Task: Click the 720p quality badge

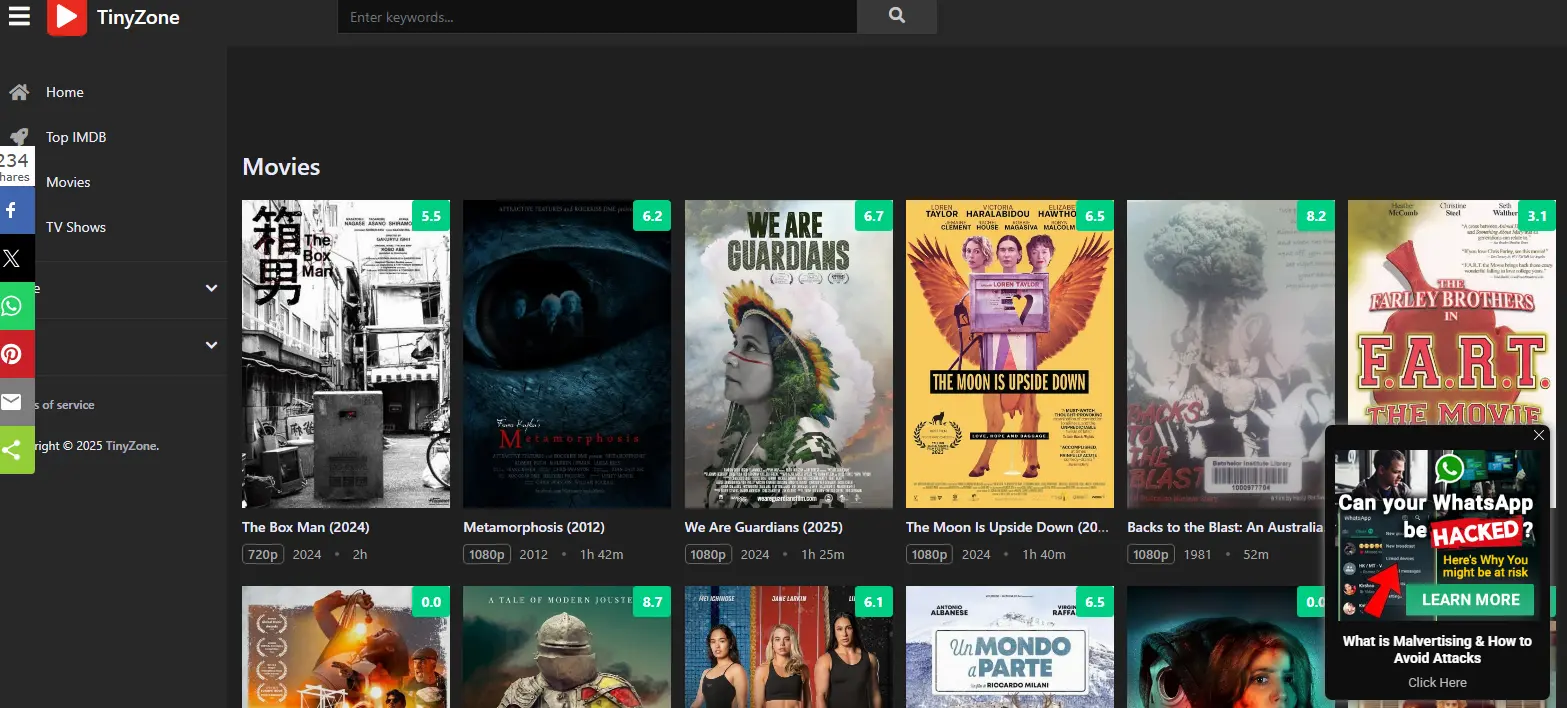Action: click(x=263, y=554)
